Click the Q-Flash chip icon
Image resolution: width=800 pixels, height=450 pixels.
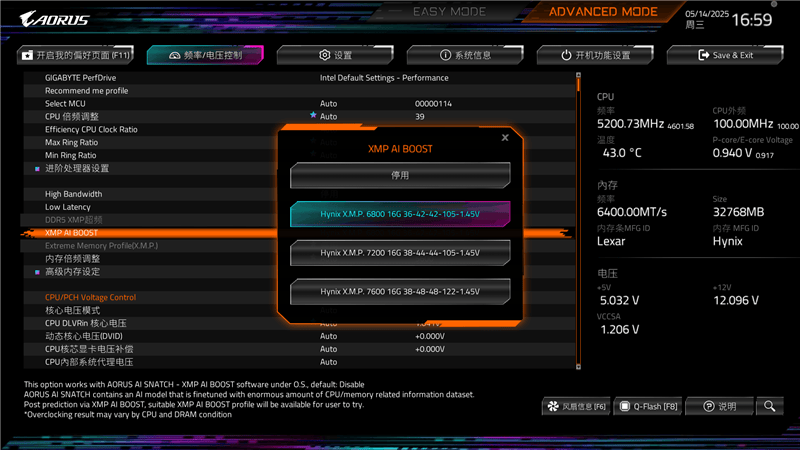pos(624,406)
